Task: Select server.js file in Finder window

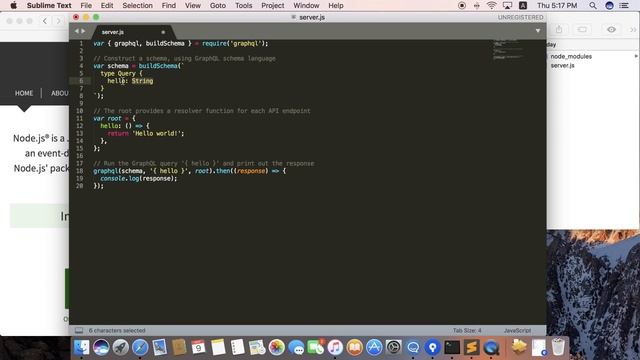Action: click(x=562, y=65)
